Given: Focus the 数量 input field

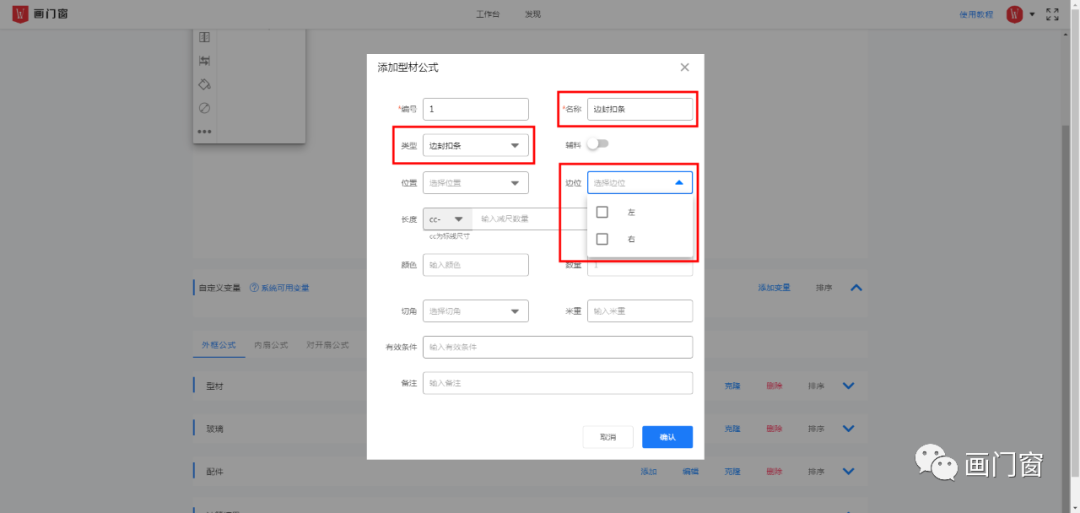Looking at the screenshot, I should pyautogui.click(x=640, y=266).
